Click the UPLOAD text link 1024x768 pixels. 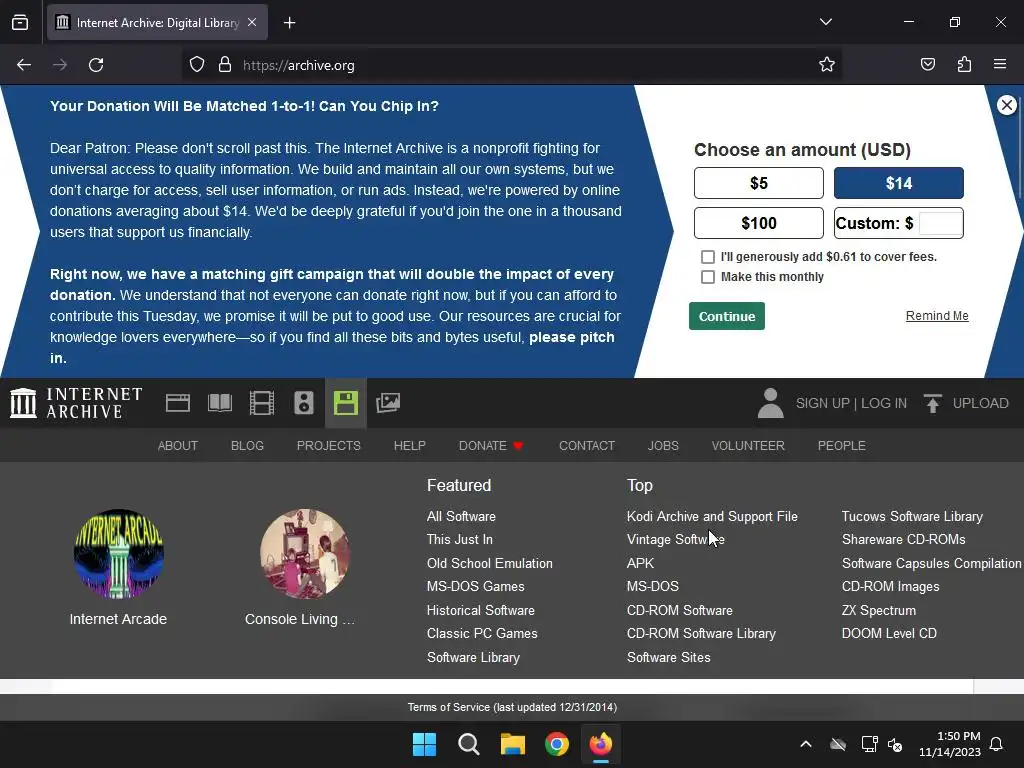(x=981, y=403)
